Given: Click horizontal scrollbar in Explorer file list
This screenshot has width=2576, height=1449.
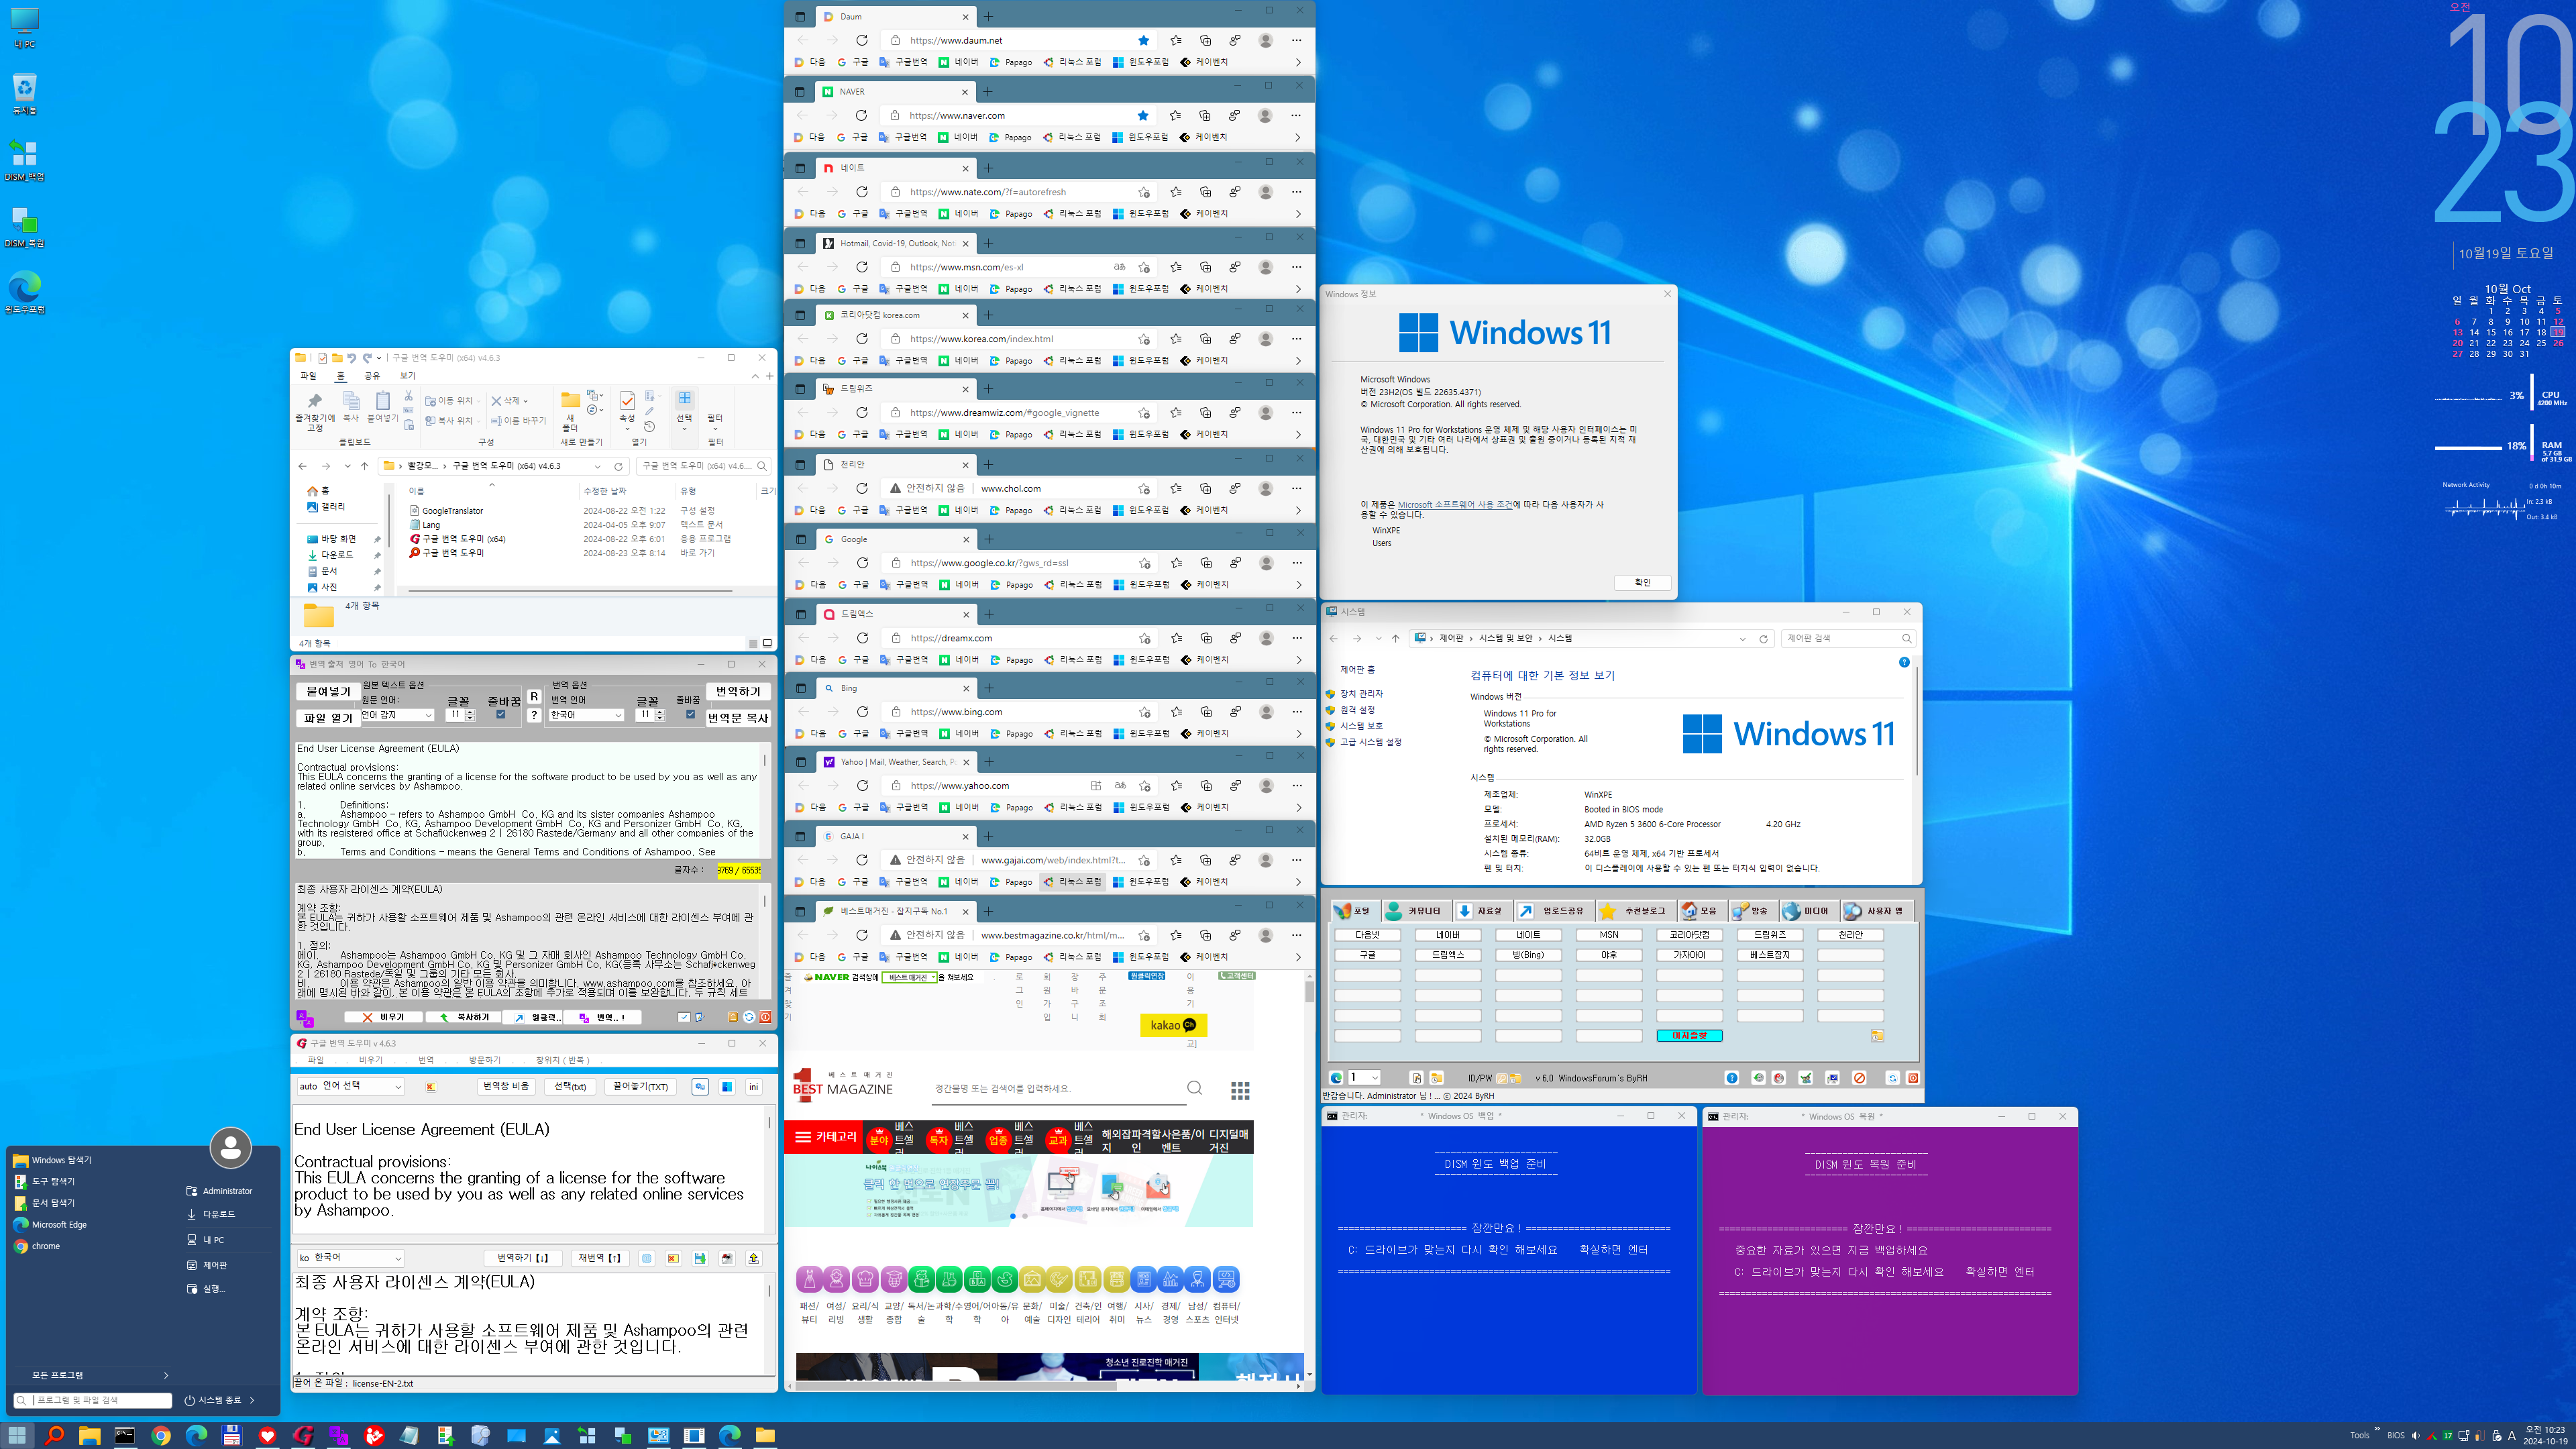Looking at the screenshot, I should point(570,591).
